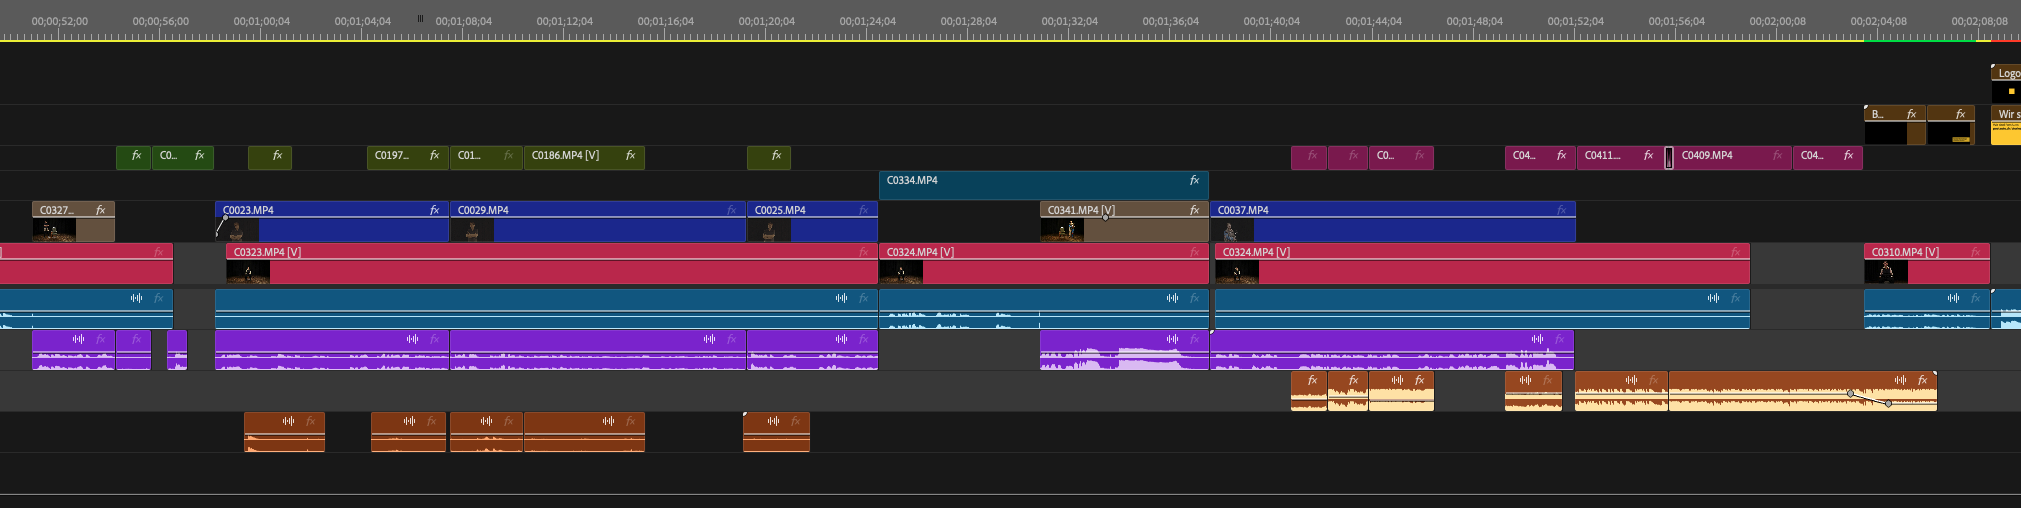Click the thumbnail on the C0323.MP4 [V] clip
The width and height of the screenshot is (2021, 508).
coord(248,272)
